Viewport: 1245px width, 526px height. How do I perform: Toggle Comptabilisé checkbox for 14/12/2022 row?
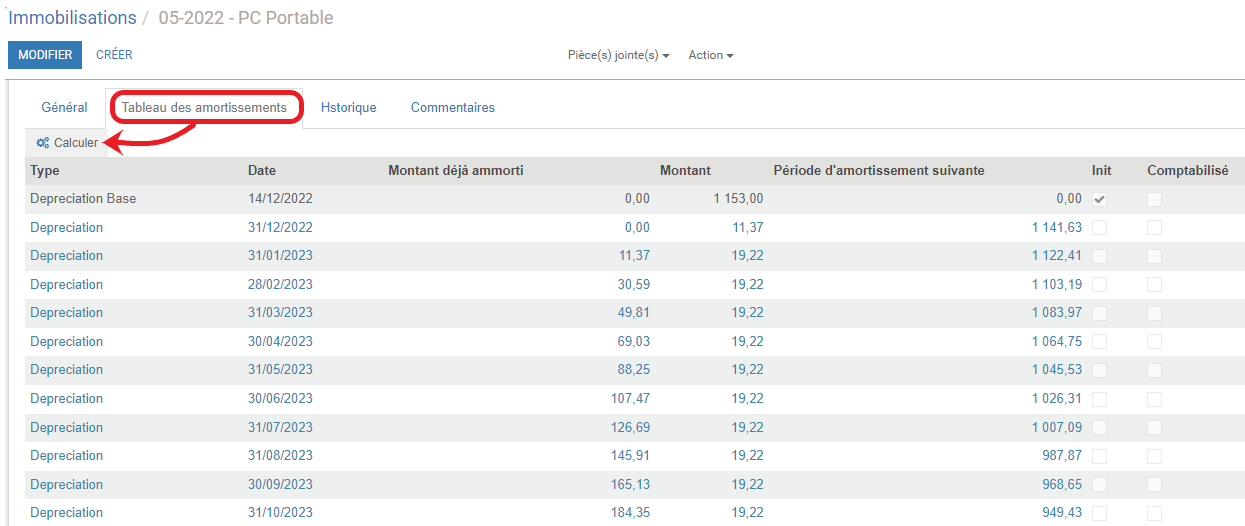tap(1155, 199)
